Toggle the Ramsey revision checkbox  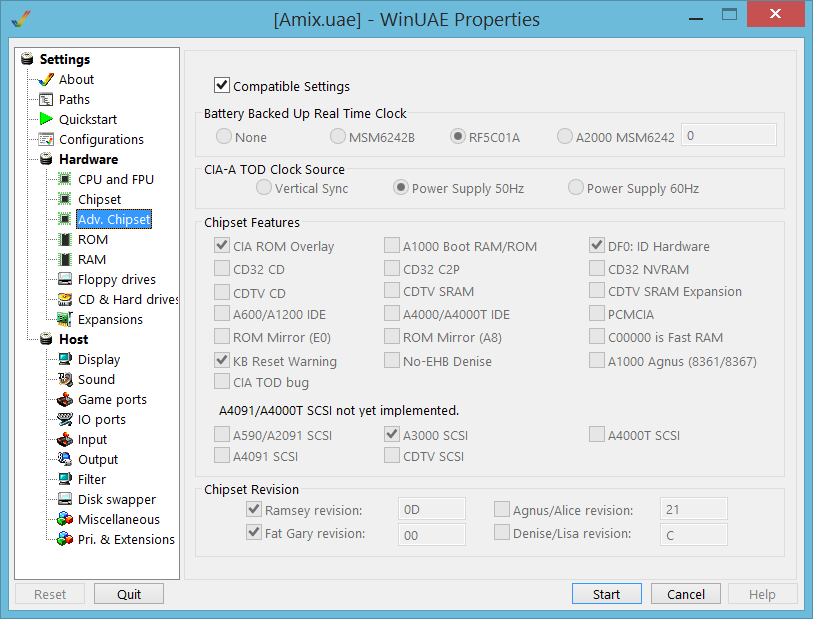(254, 509)
